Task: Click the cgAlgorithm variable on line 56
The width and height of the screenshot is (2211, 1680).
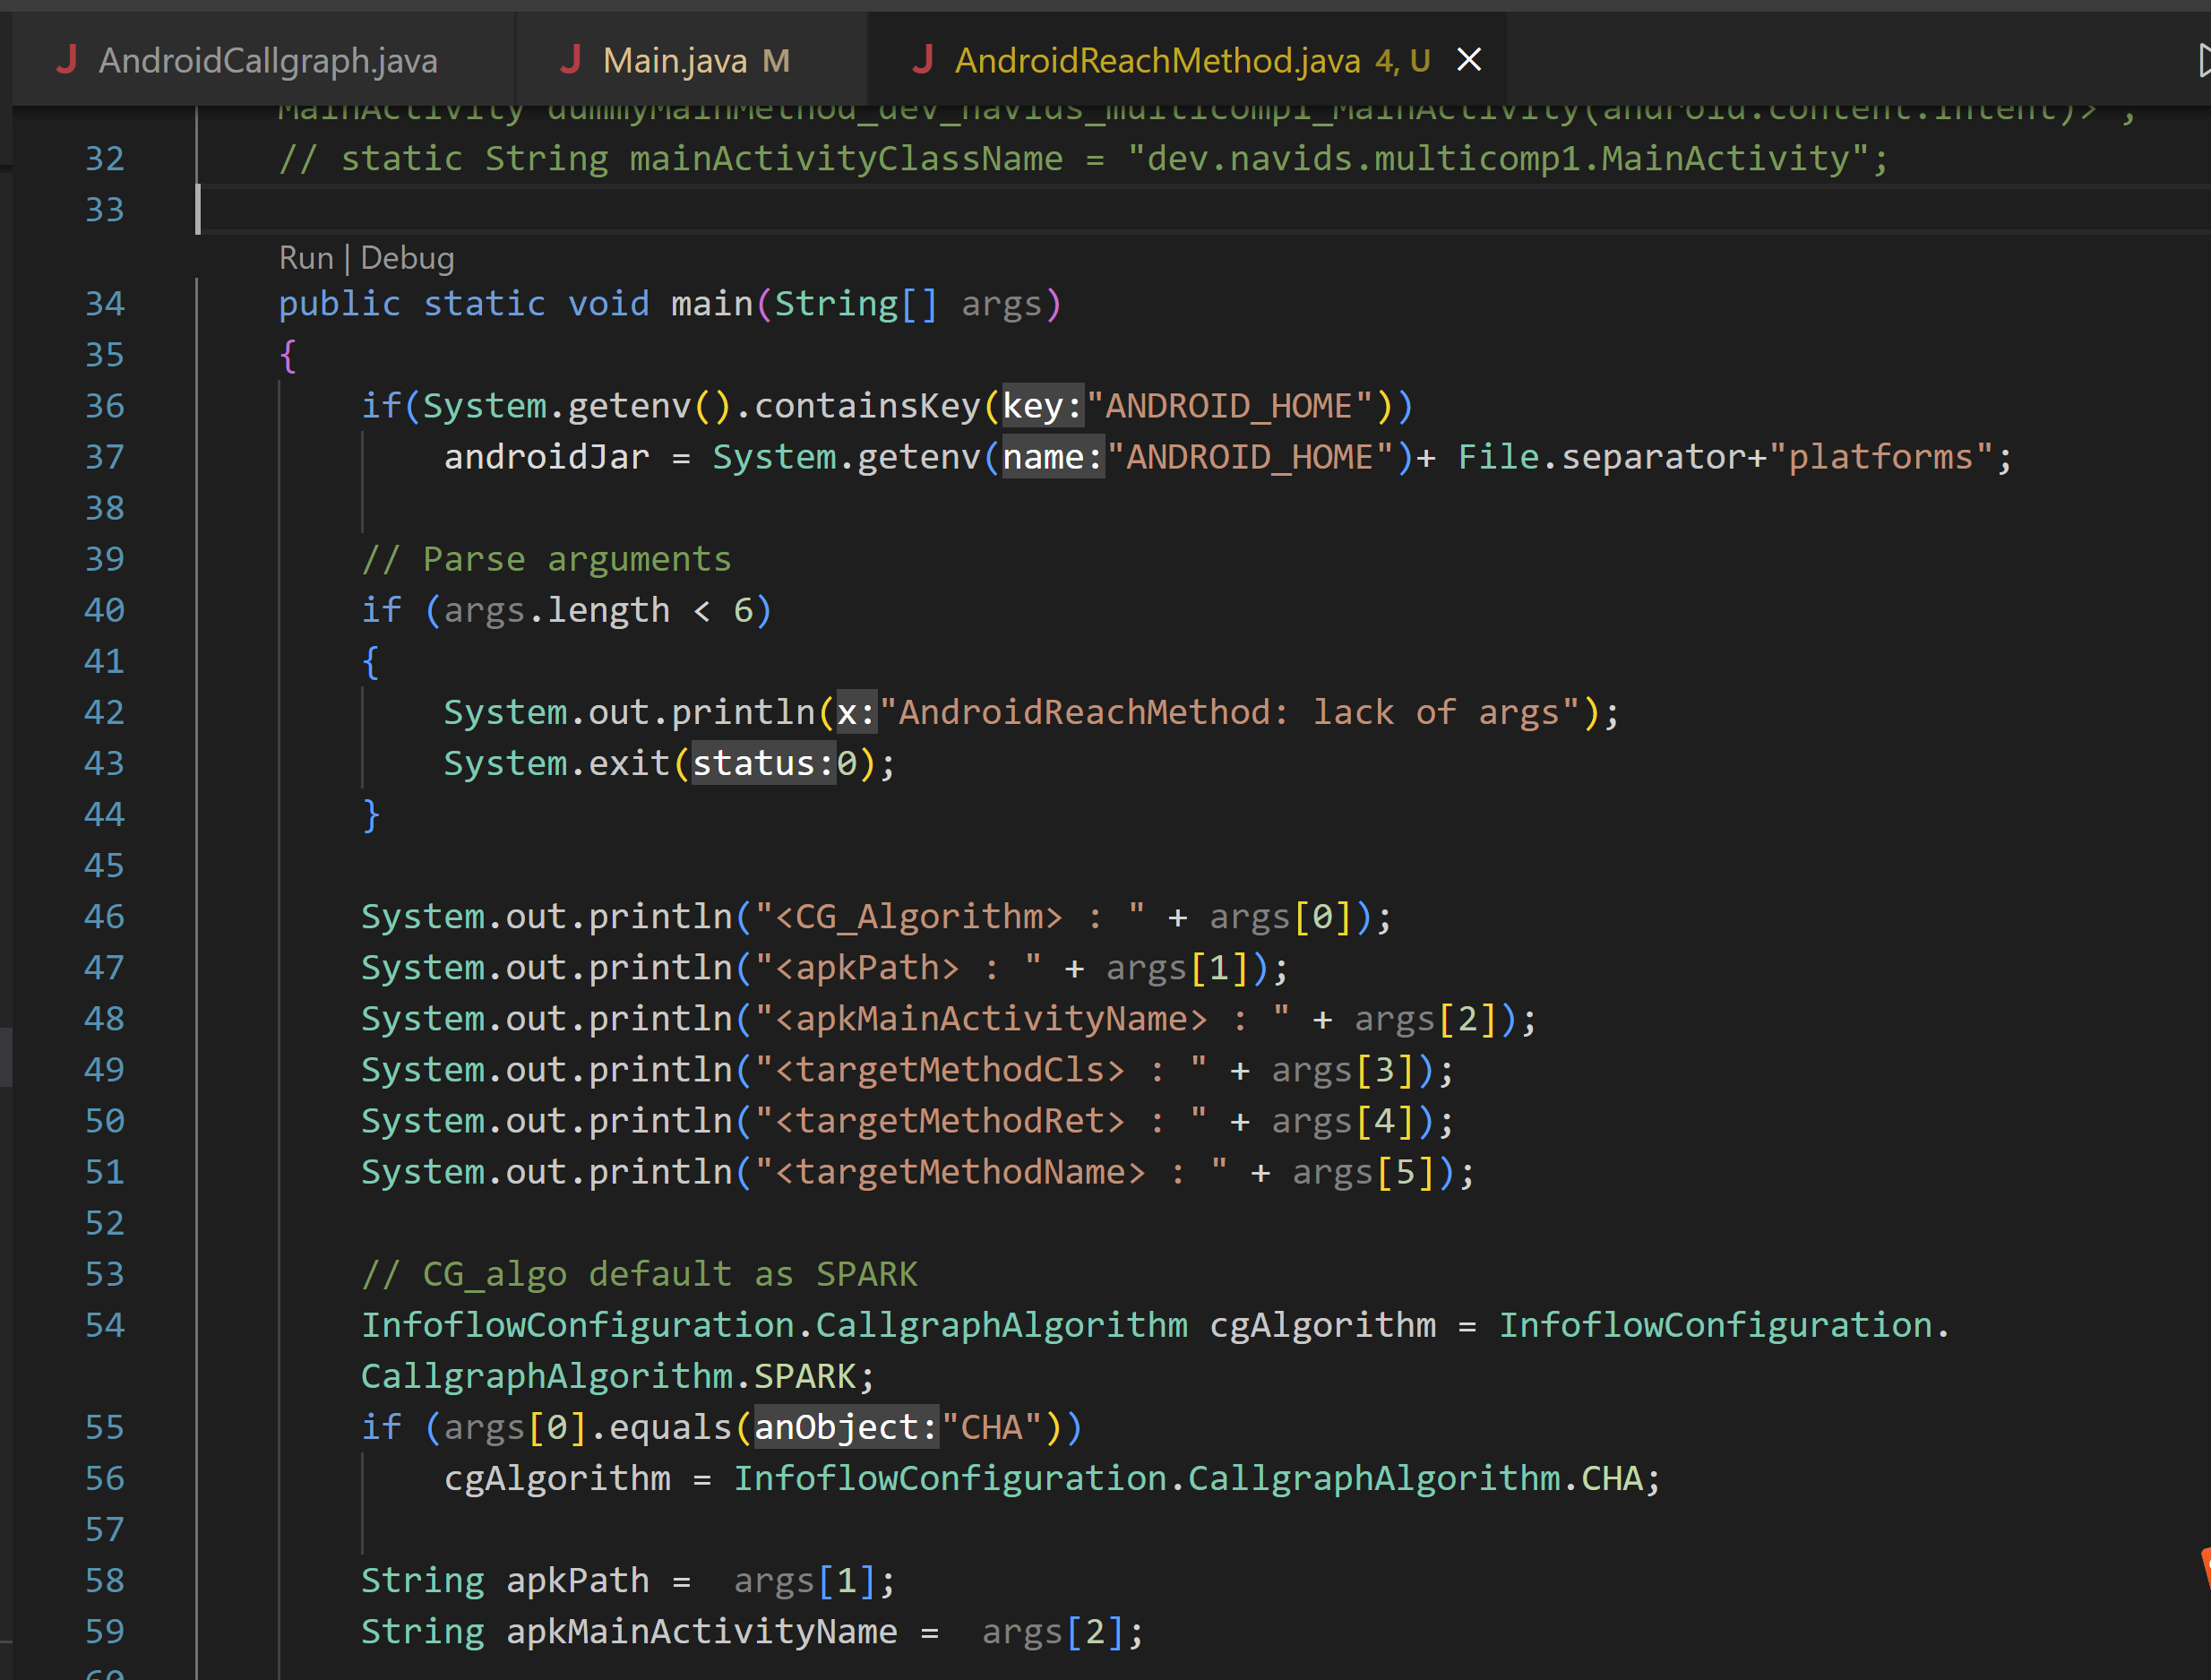Action: tap(558, 1478)
